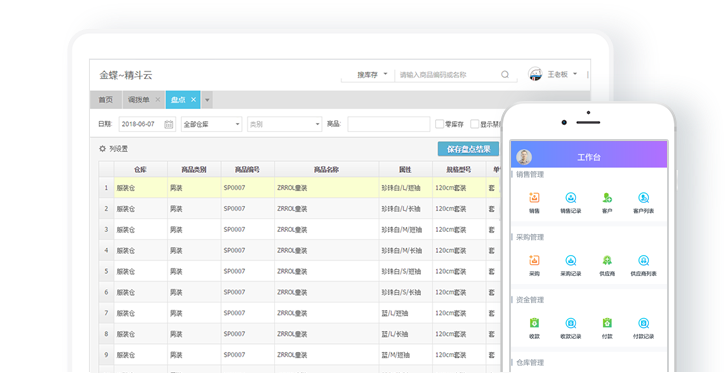The width and height of the screenshot is (728, 373).
Task: Open the 类别 category dropdown
Action: (x=285, y=124)
